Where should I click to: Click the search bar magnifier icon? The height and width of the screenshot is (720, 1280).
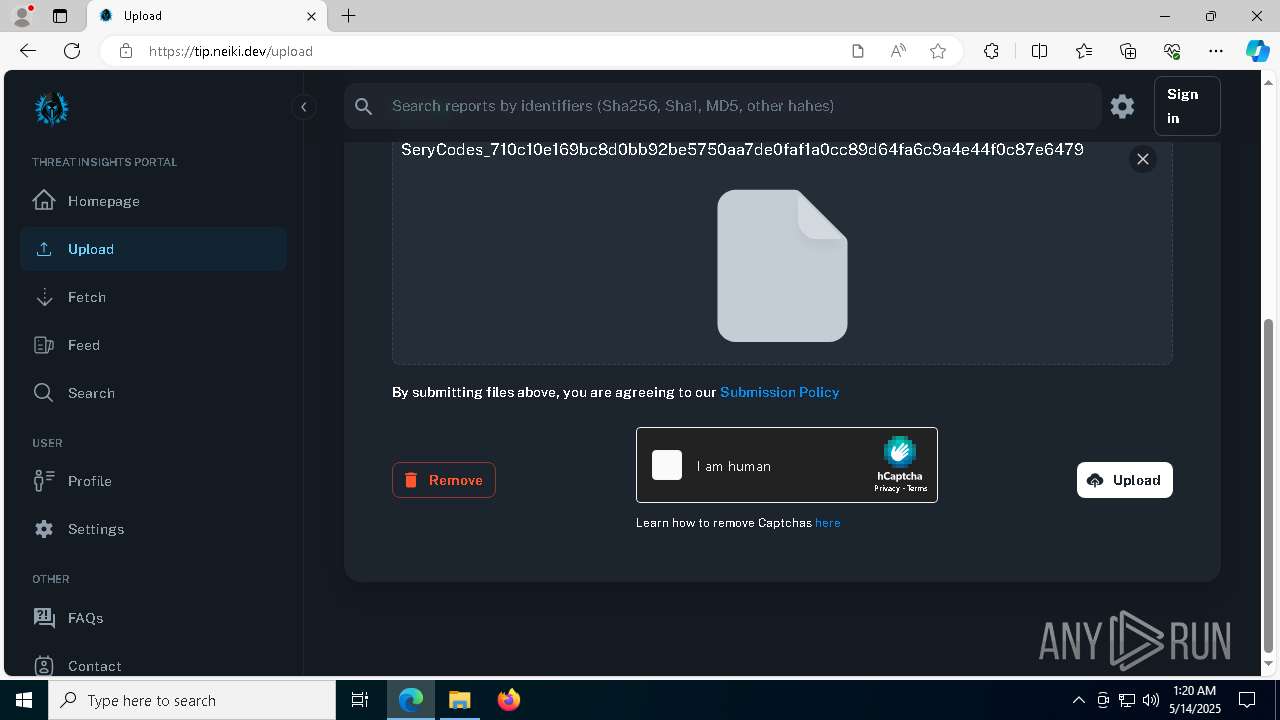(364, 106)
